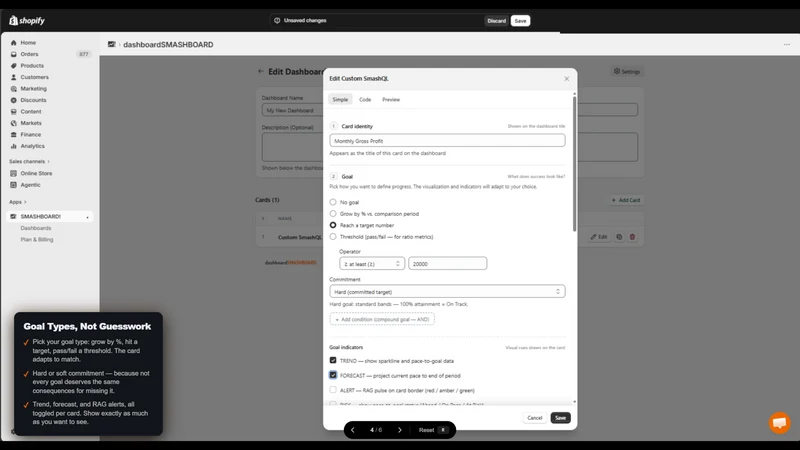The width and height of the screenshot is (800, 450).
Task: Open the chat support bubble
Action: click(779, 423)
